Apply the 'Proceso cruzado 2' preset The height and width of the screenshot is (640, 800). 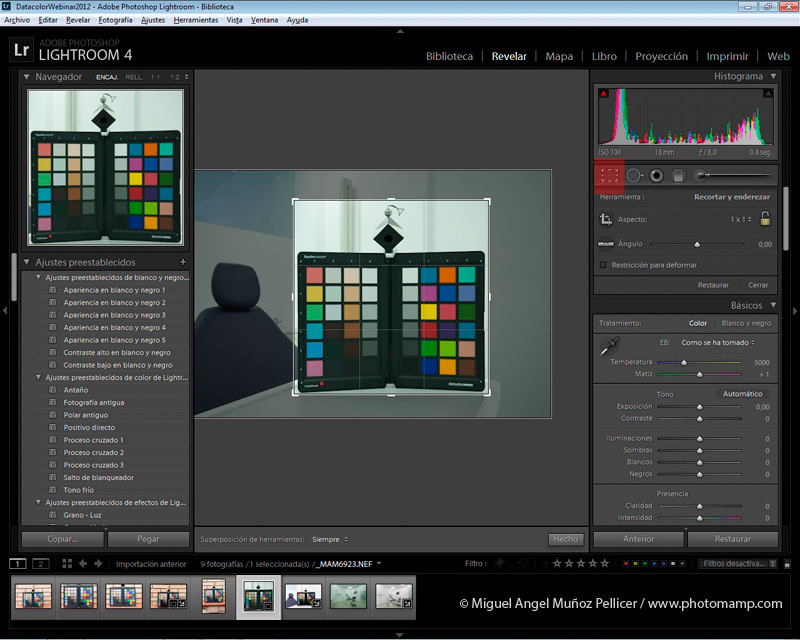coord(93,453)
